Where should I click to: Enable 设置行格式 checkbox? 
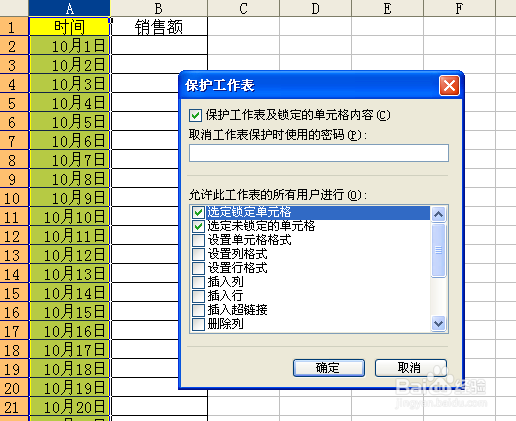[198, 268]
